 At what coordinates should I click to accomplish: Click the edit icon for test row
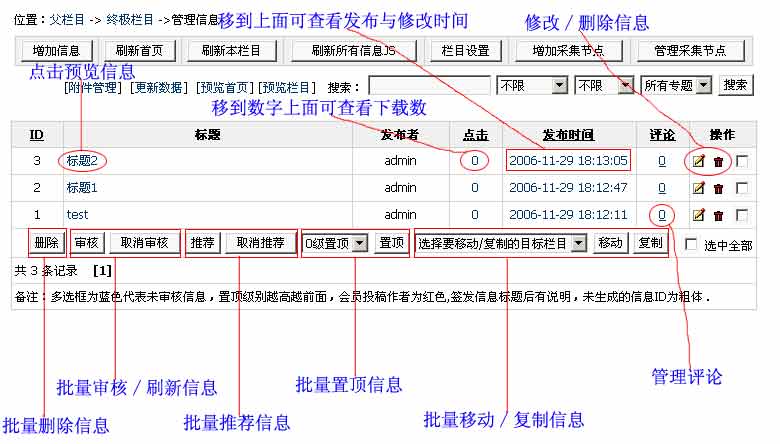pos(699,214)
